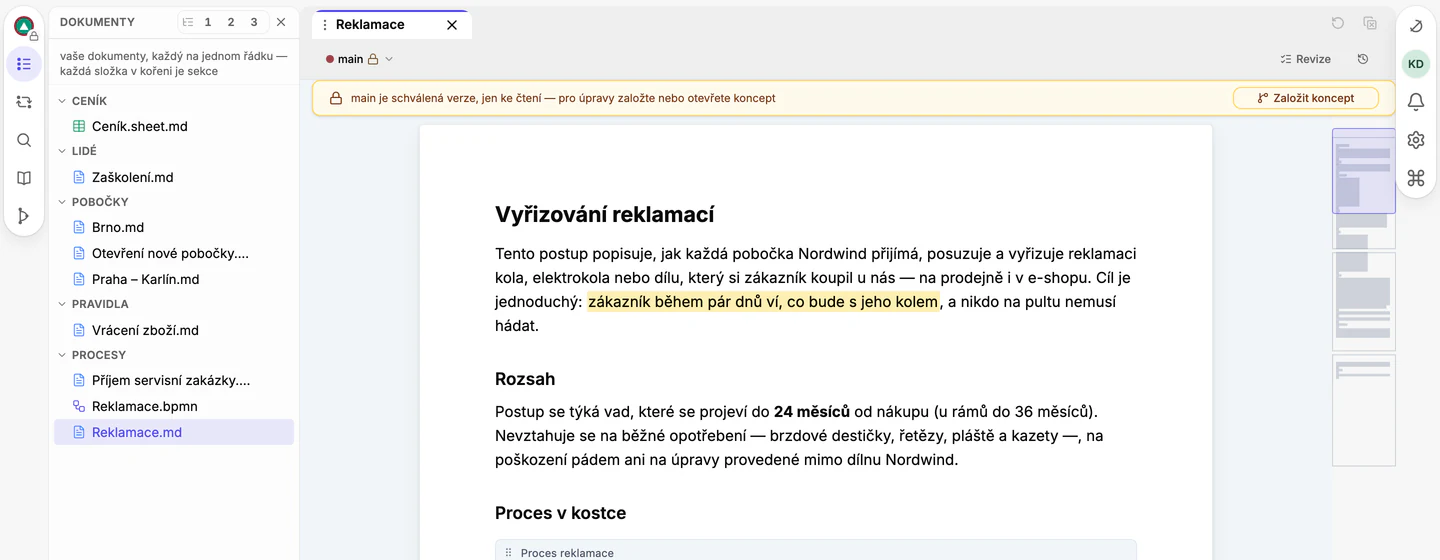This screenshot has height=560, width=1440.
Task: Collapse the PRAVIDLA section
Action: (62, 304)
